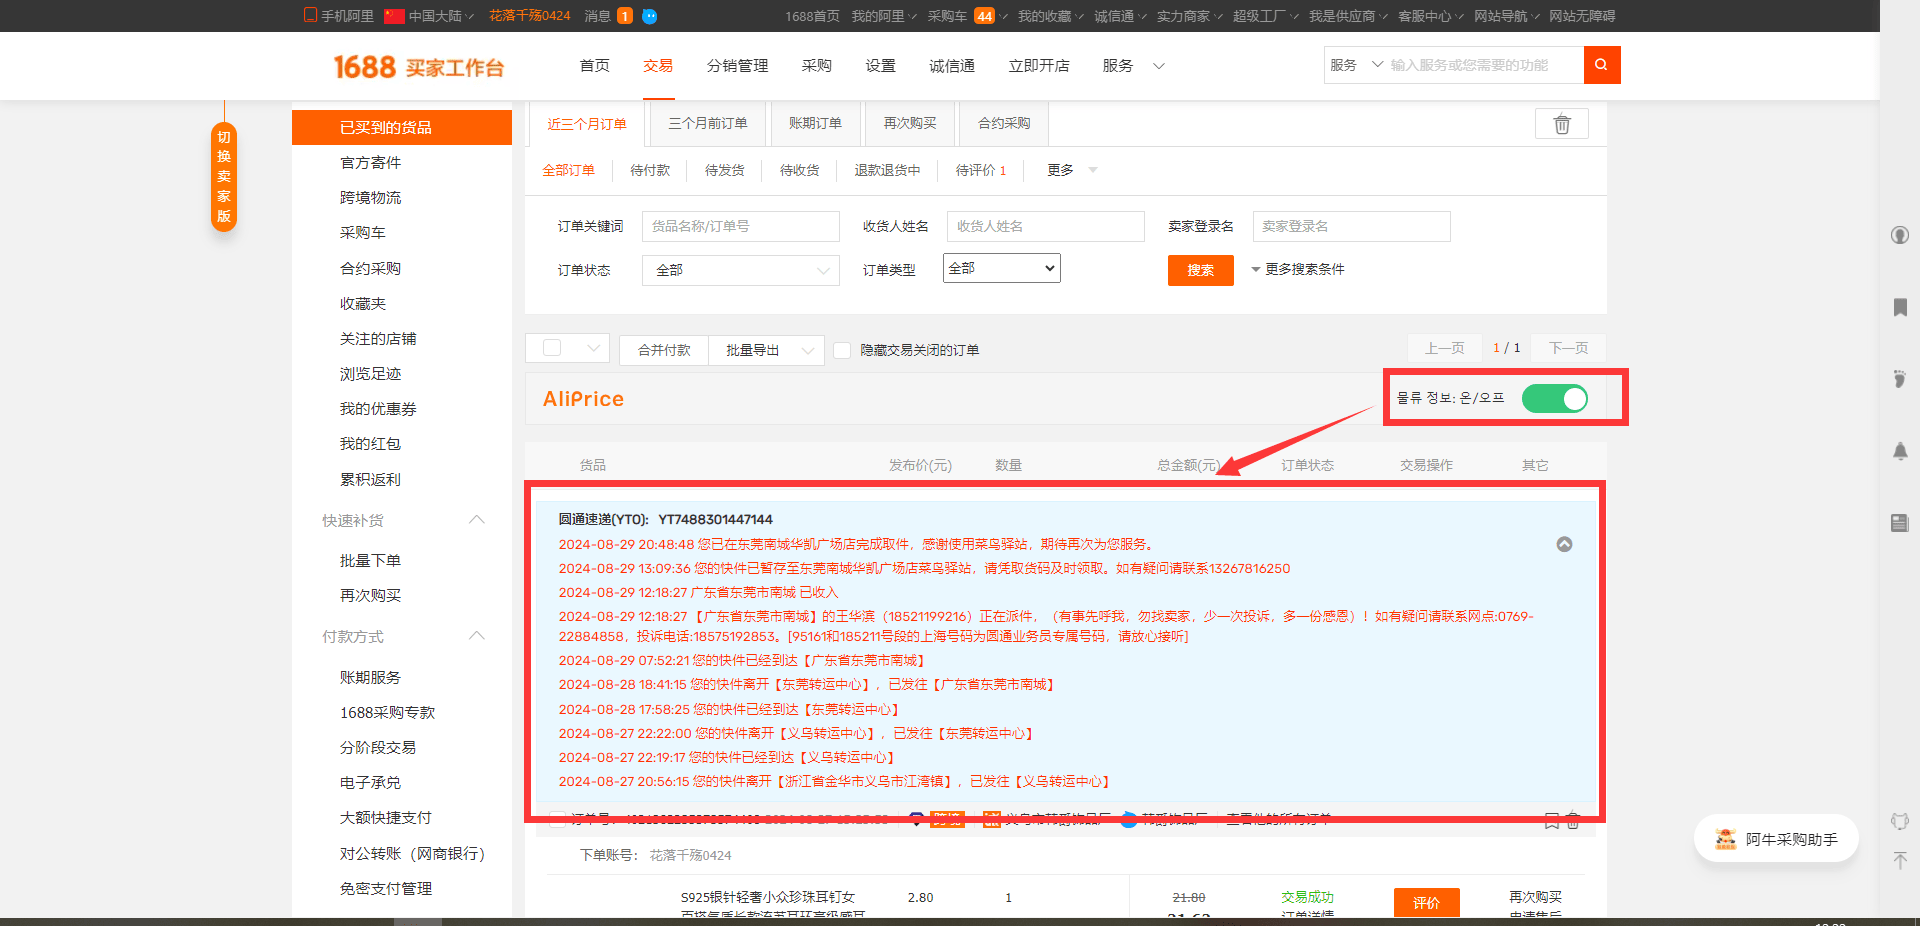Open the trash bin icon near tabs

[1562, 124]
